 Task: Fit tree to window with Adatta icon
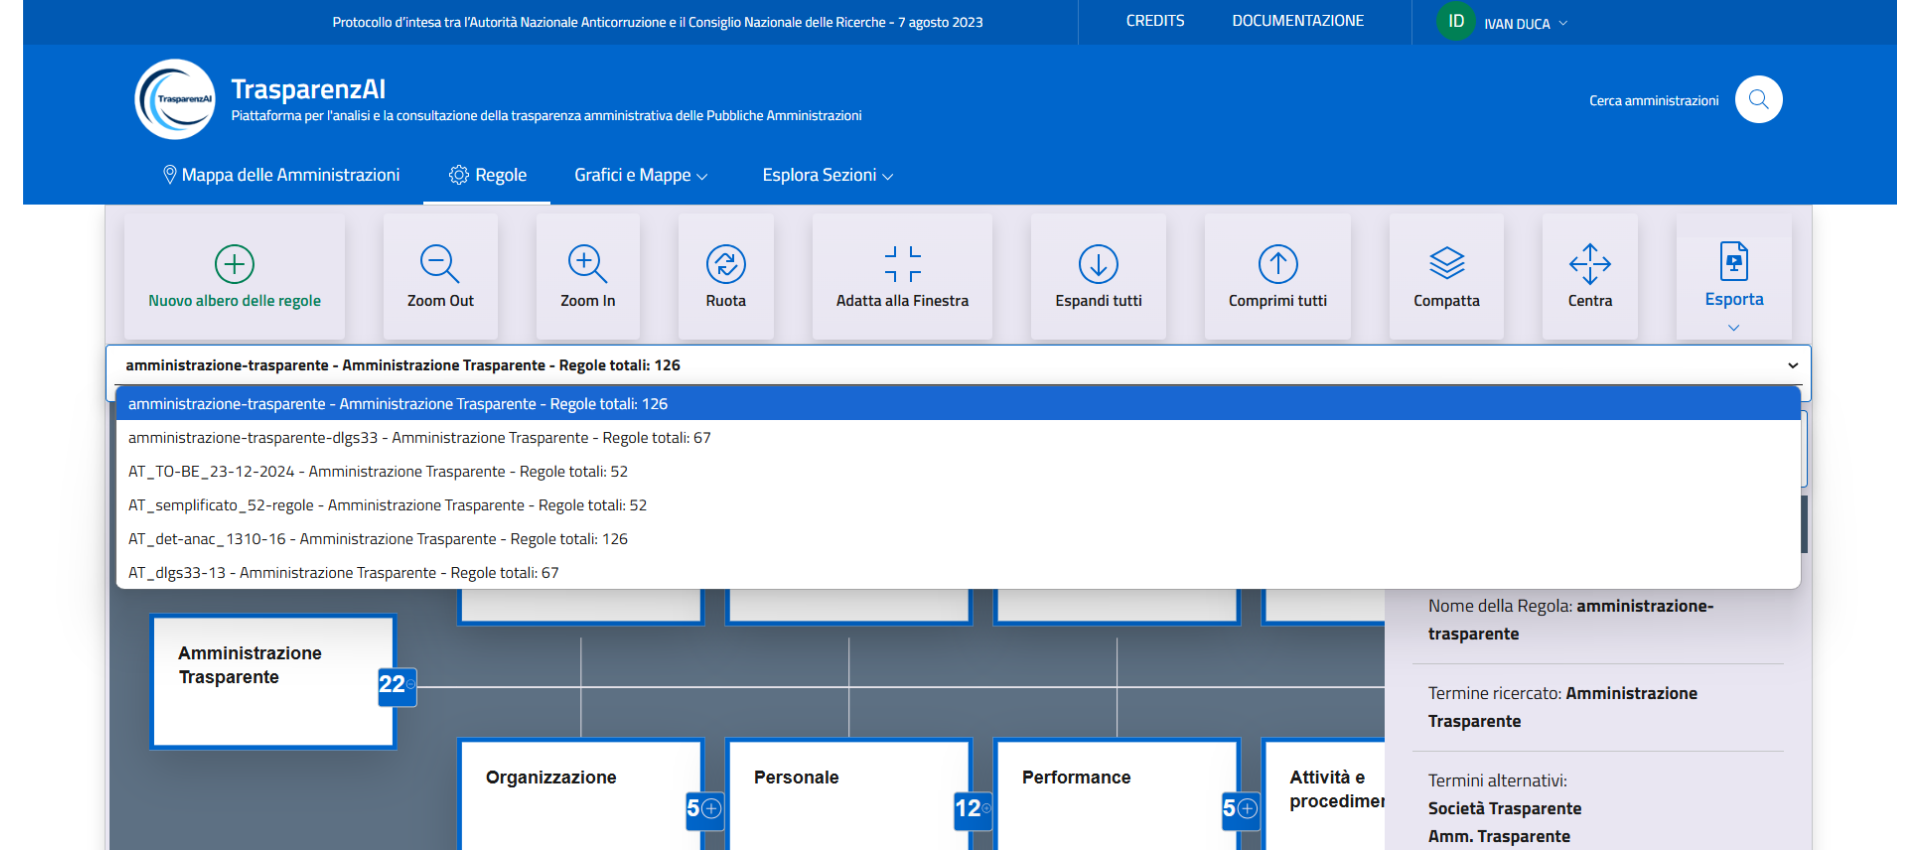(x=902, y=264)
